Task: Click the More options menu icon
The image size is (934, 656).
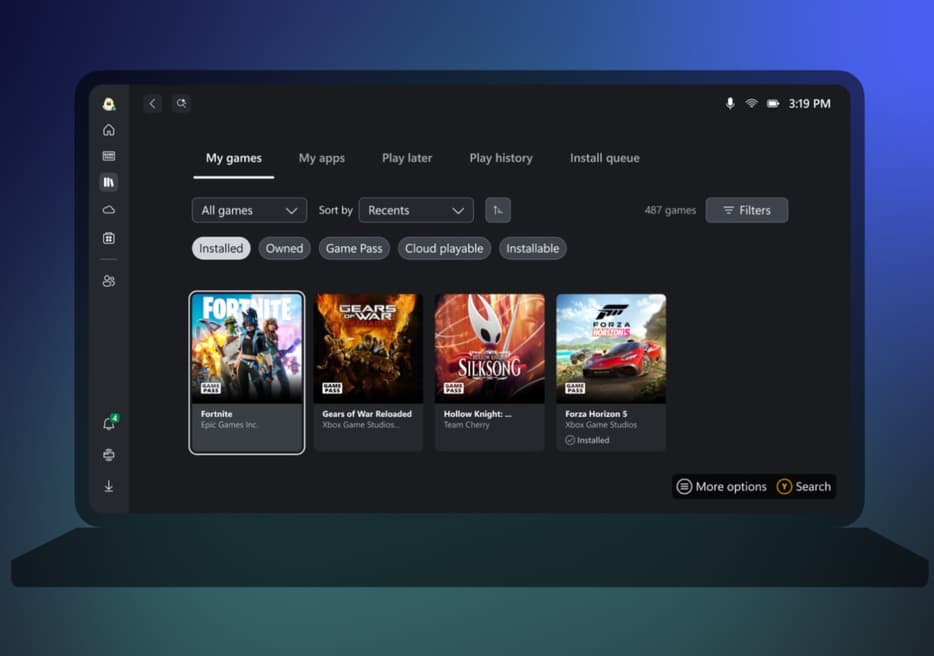Action: tap(684, 487)
